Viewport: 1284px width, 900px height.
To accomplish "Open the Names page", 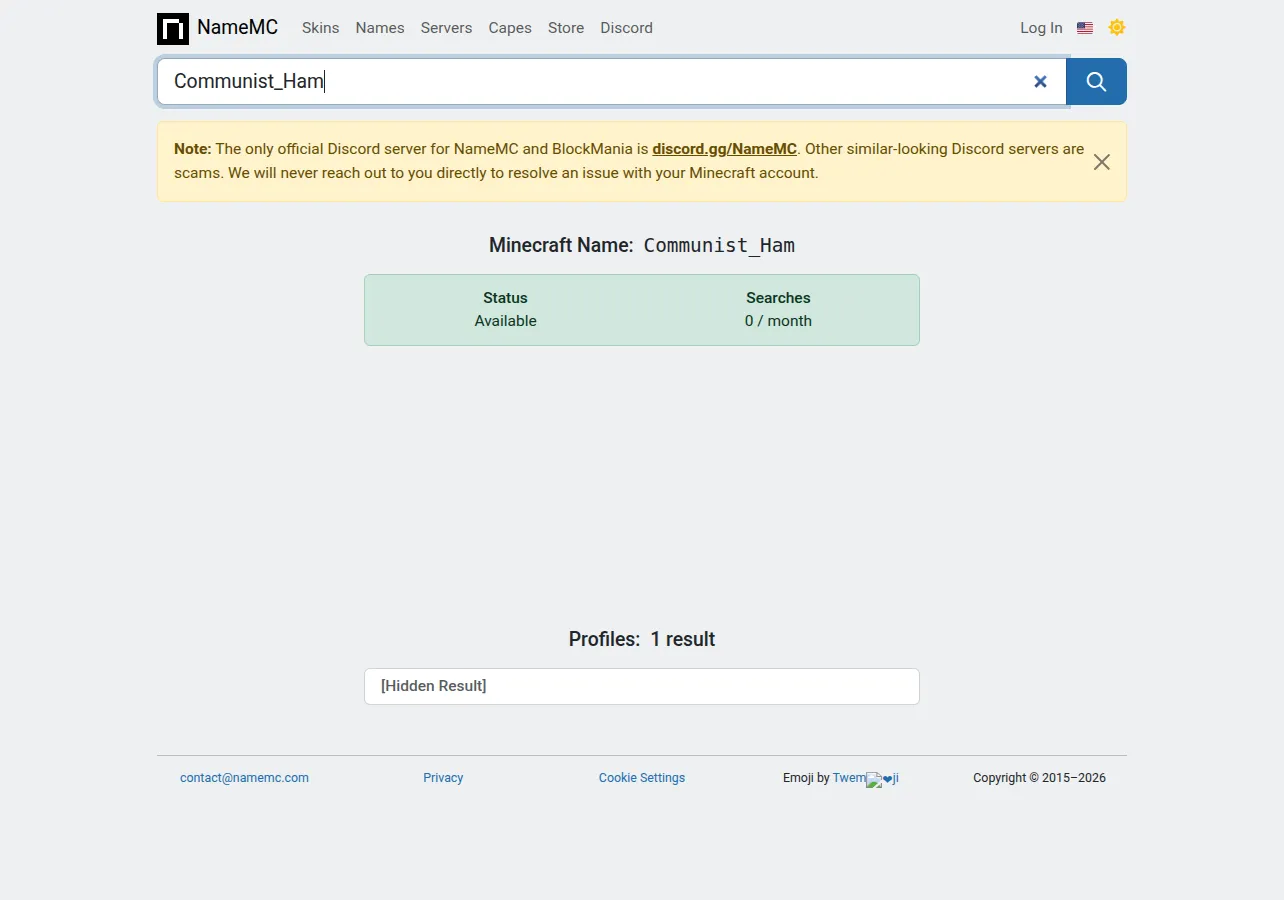I will pos(380,28).
